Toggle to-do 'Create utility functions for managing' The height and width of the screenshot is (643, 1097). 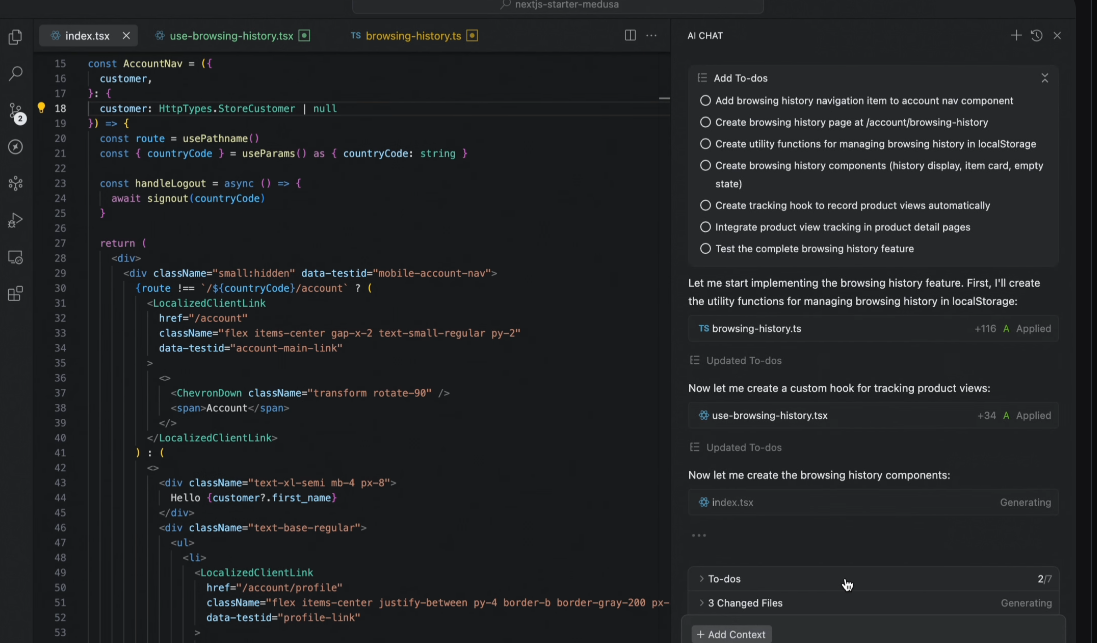(x=705, y=144)
